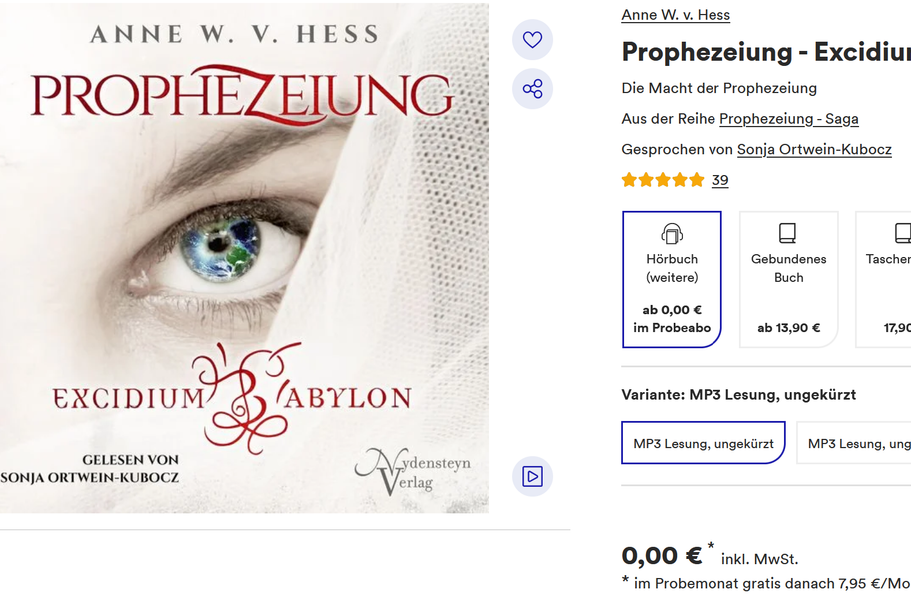911x607 pixels.
Task: Click the headphones Hörbuch format icon
Action: click(672, 234)
